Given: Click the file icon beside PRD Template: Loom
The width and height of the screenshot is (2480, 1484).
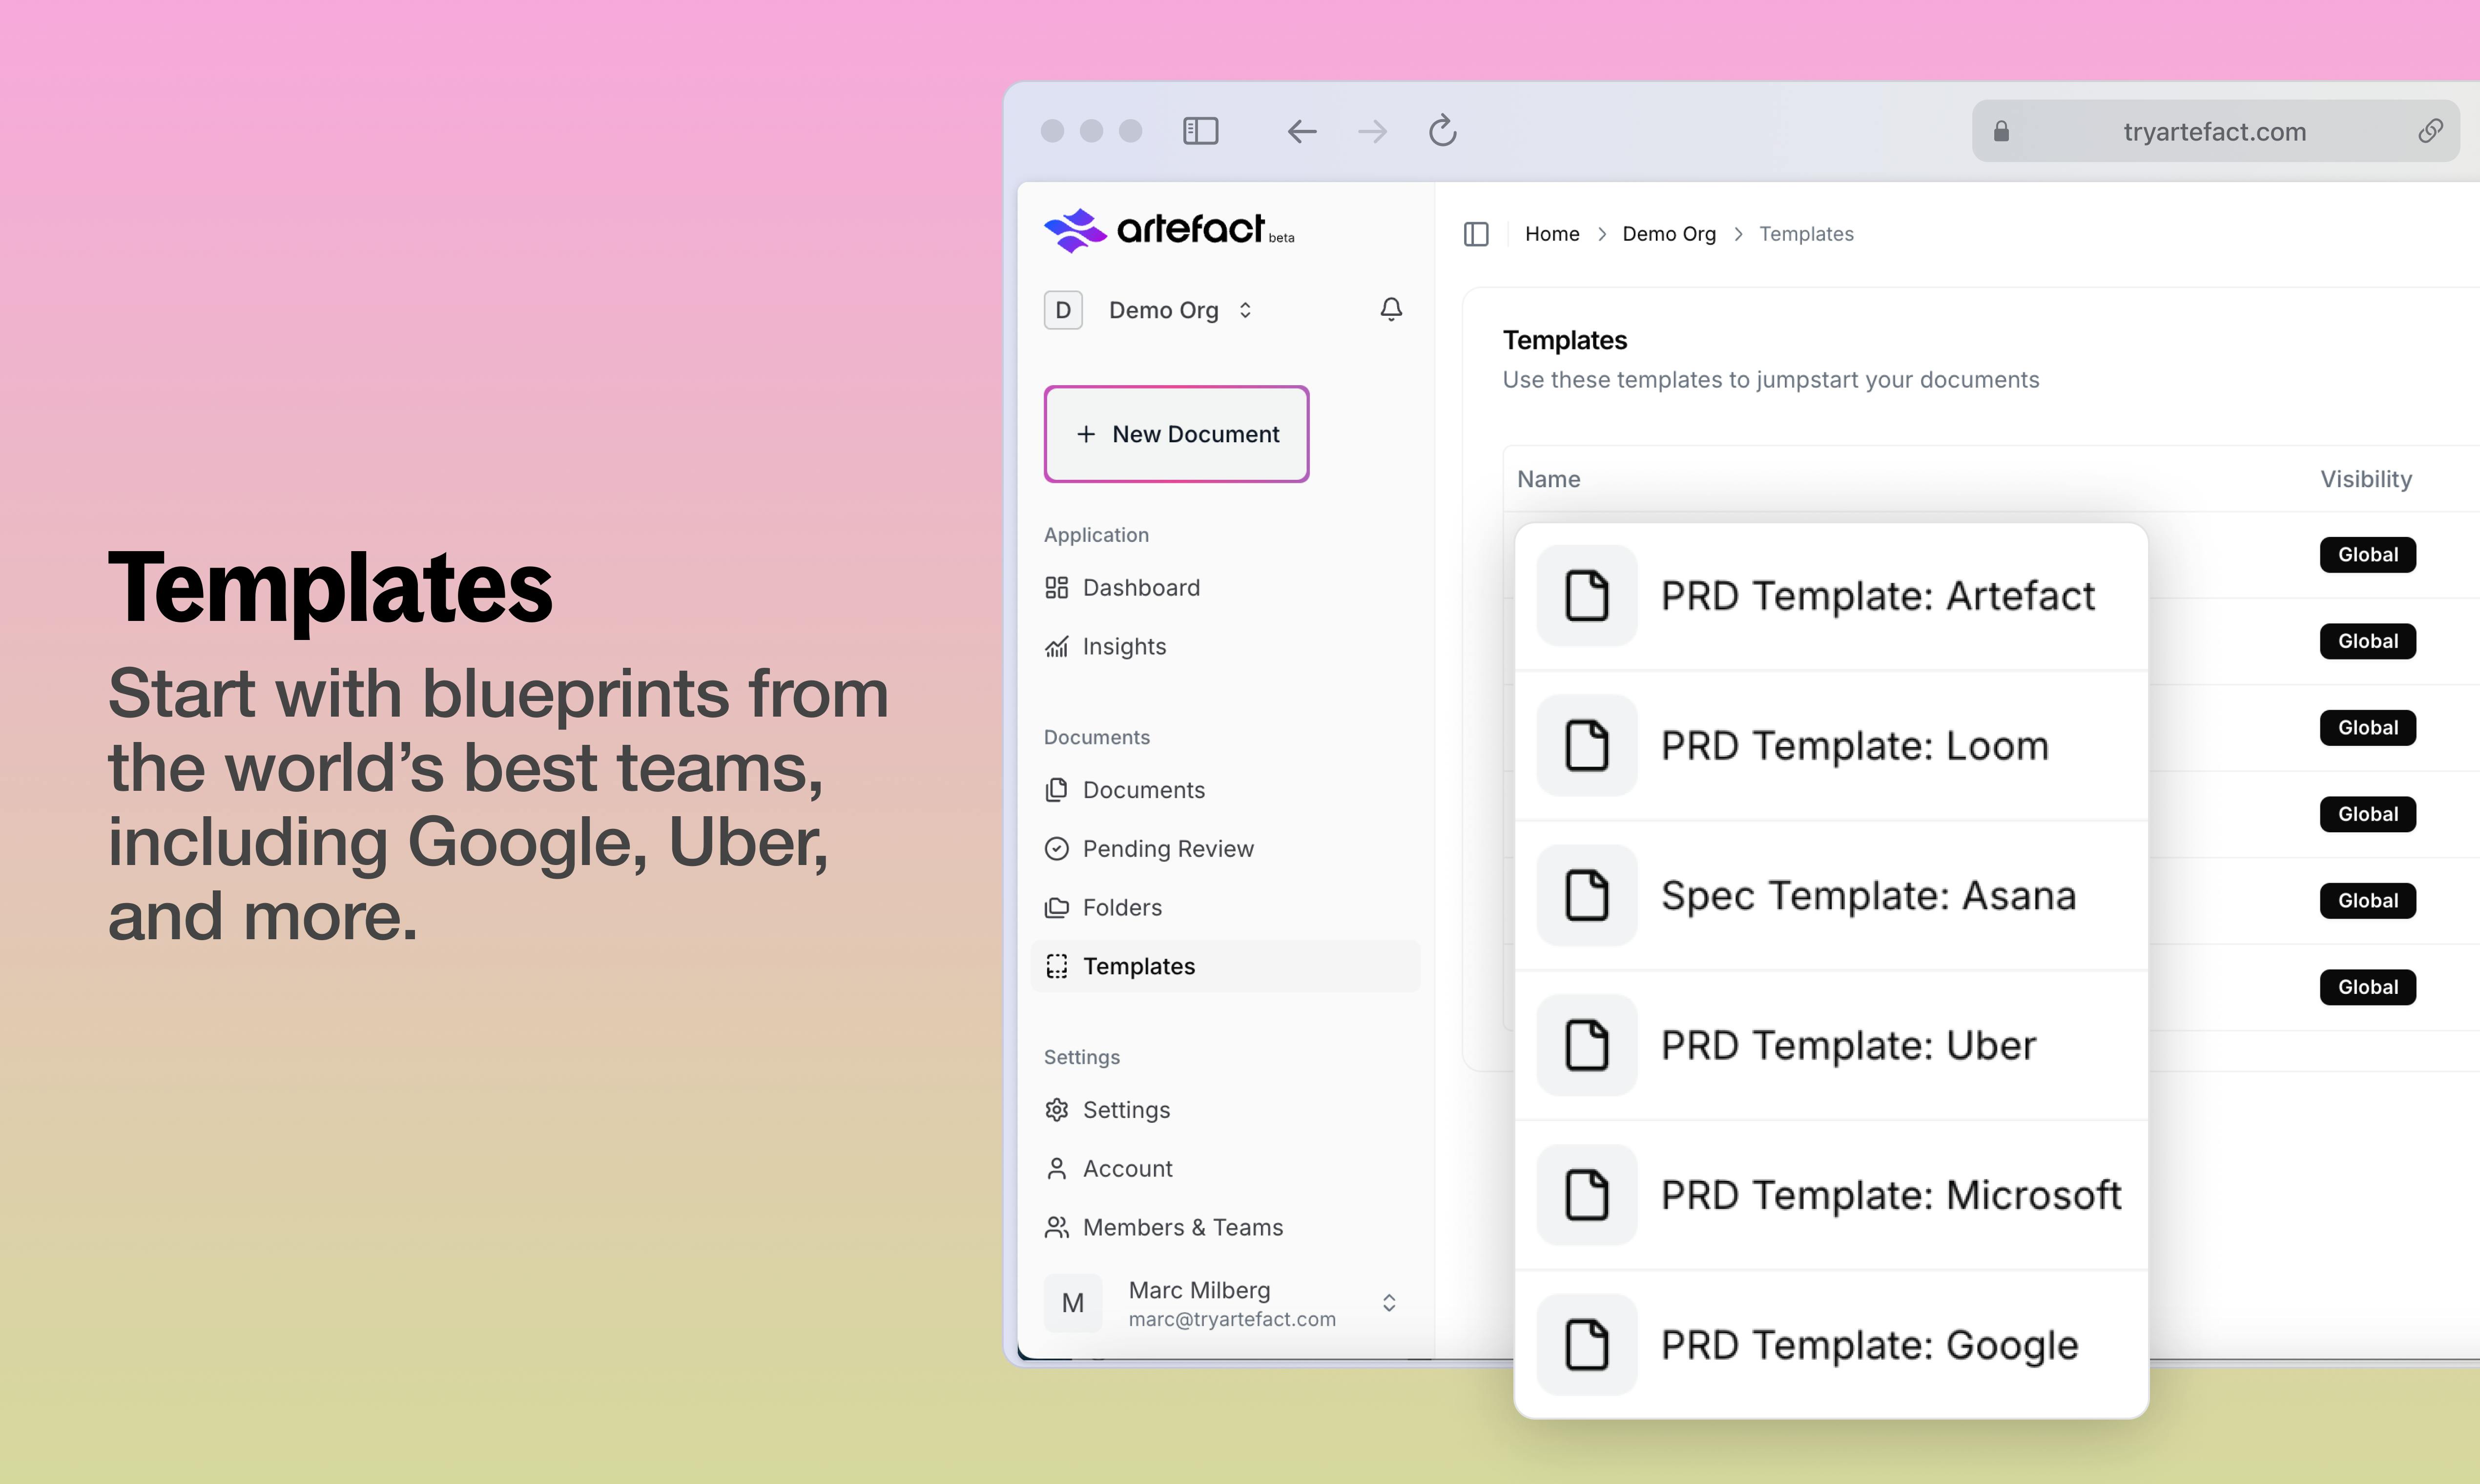Looking at the screenshot, I should click(1587, 746).
